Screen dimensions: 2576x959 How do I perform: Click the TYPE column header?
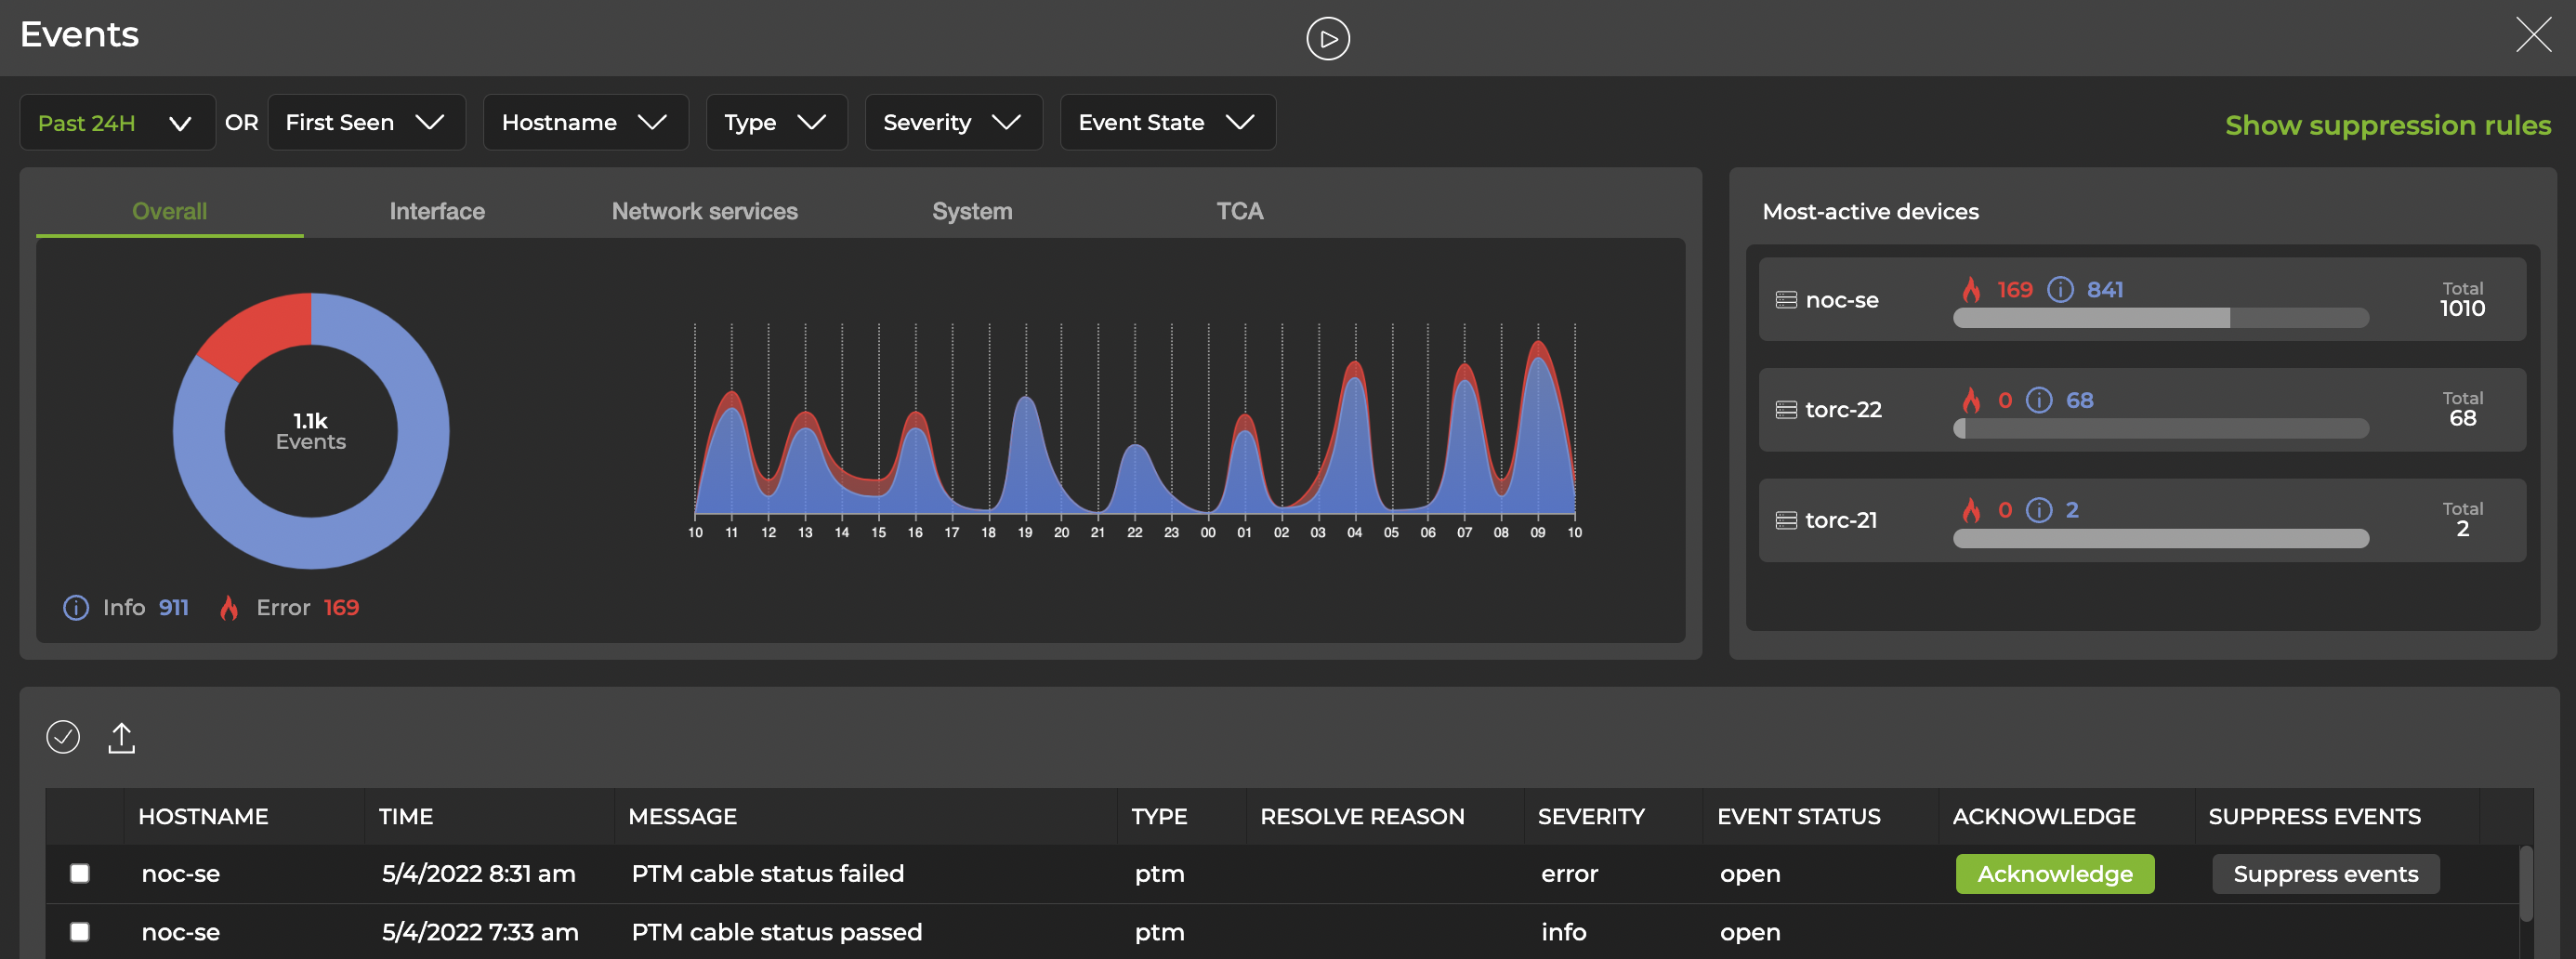tap(1159, 816)
